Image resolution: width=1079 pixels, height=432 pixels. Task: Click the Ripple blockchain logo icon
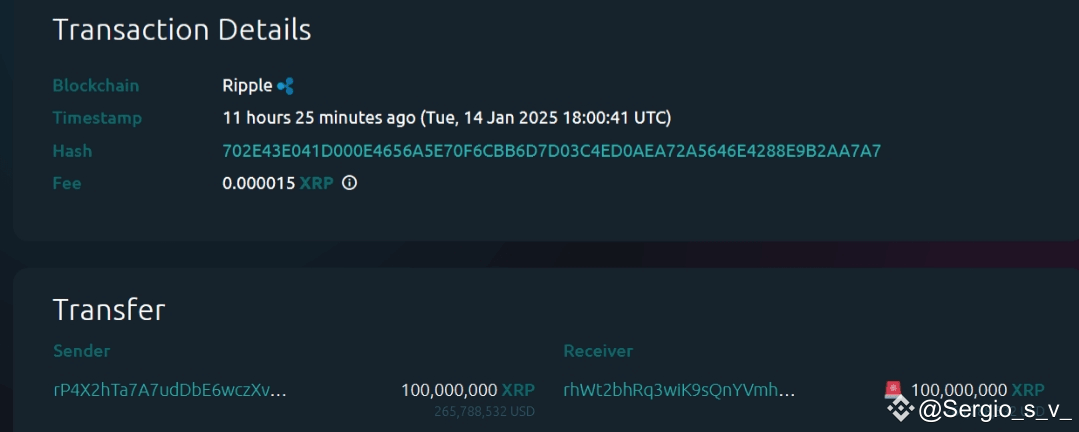[285, 86]
